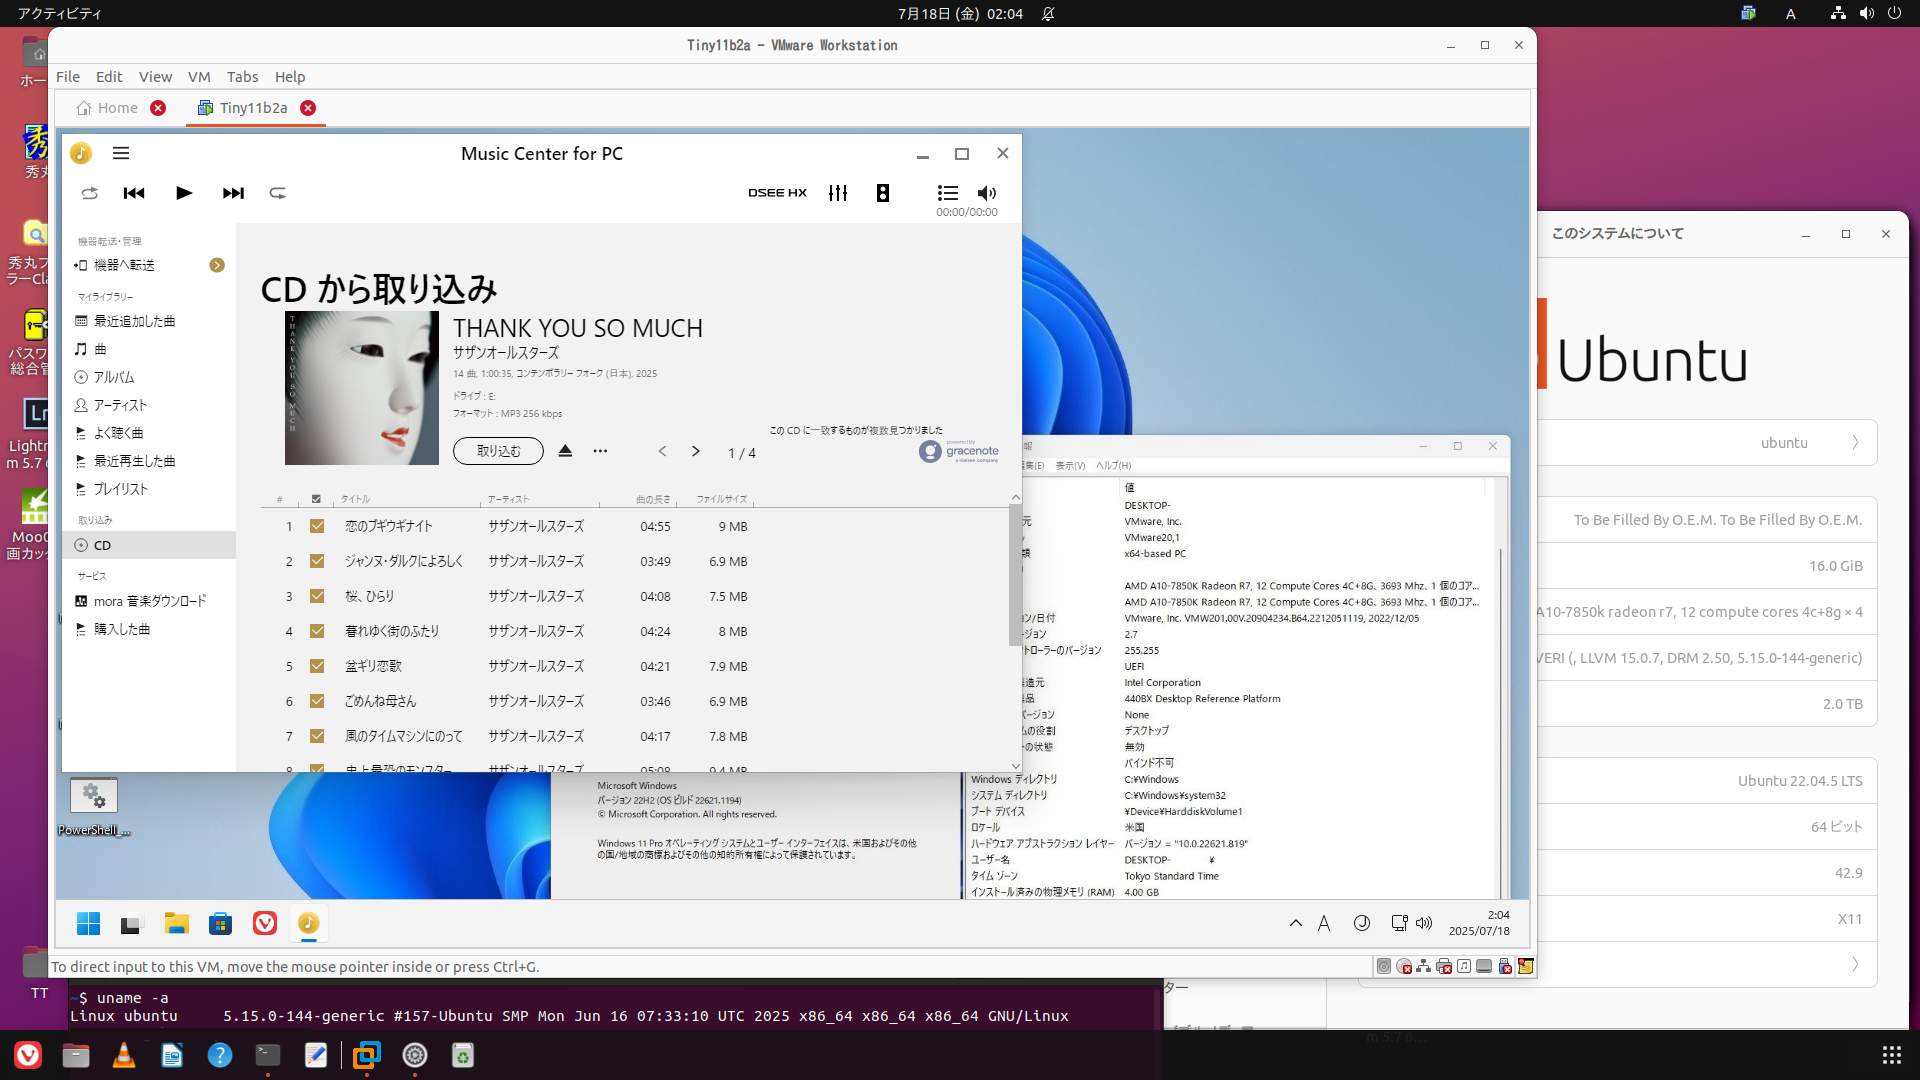
Task: Open the ubuntu device name row
Action: [x=1707, y=443]
